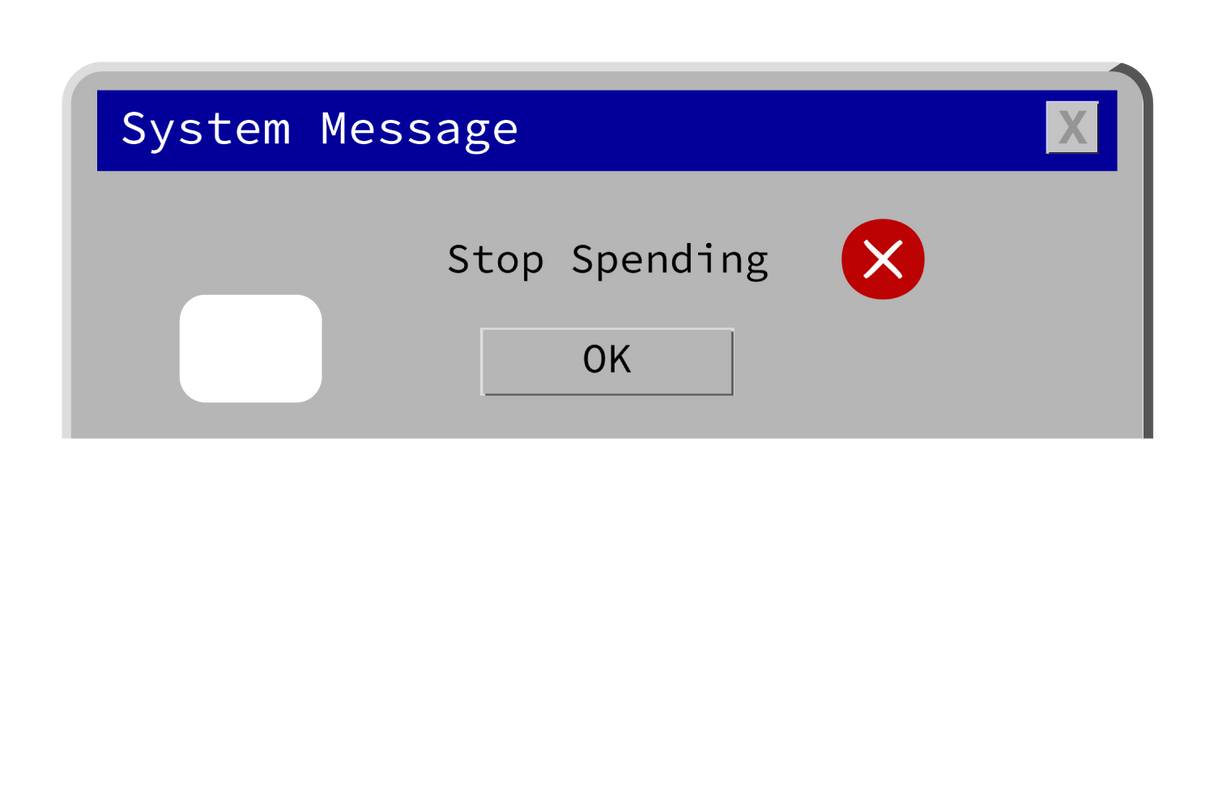Click the word Spending in the message
Screen dimensions: 1214x809
point(670,261)
